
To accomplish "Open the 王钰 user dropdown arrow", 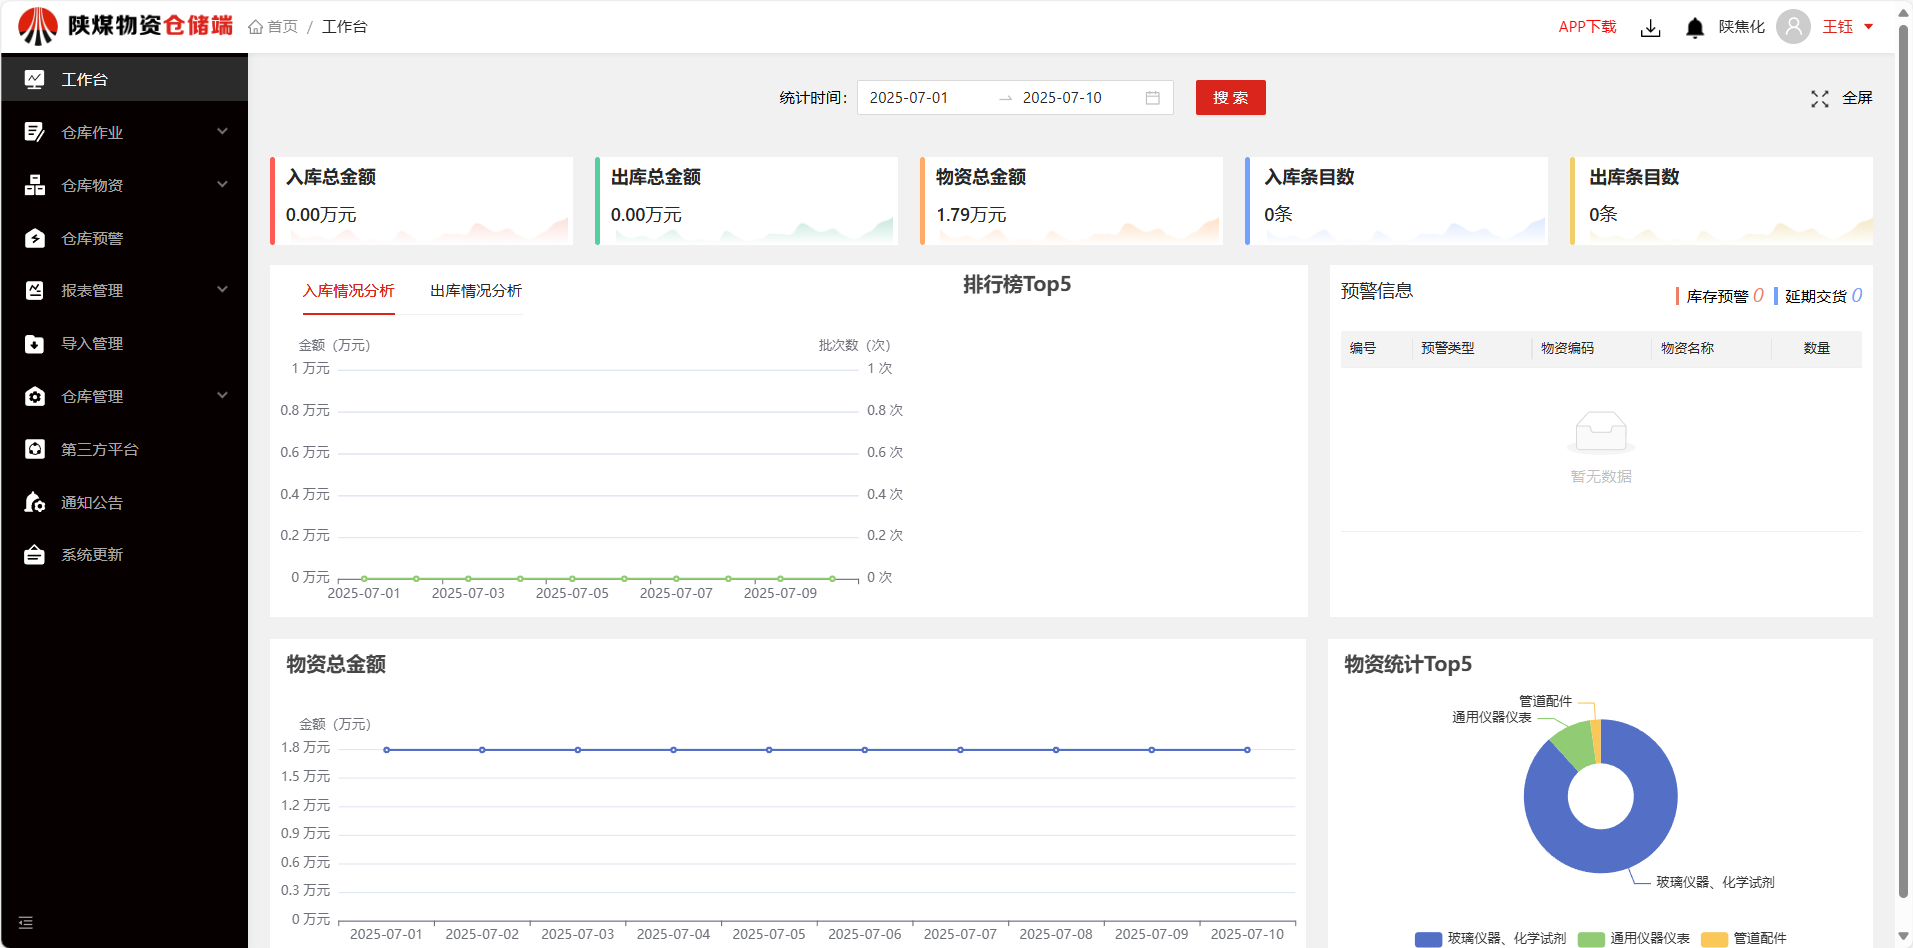I will [x=1868, y=27].
